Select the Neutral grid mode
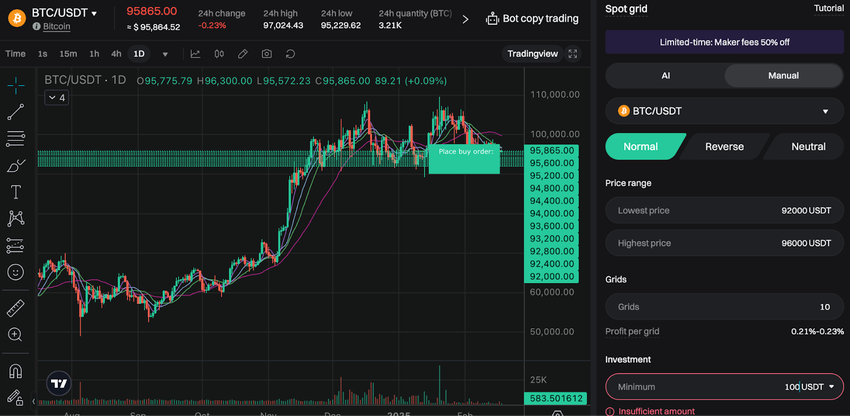Viewport: 850px width, 416px height. coord(808,146)
